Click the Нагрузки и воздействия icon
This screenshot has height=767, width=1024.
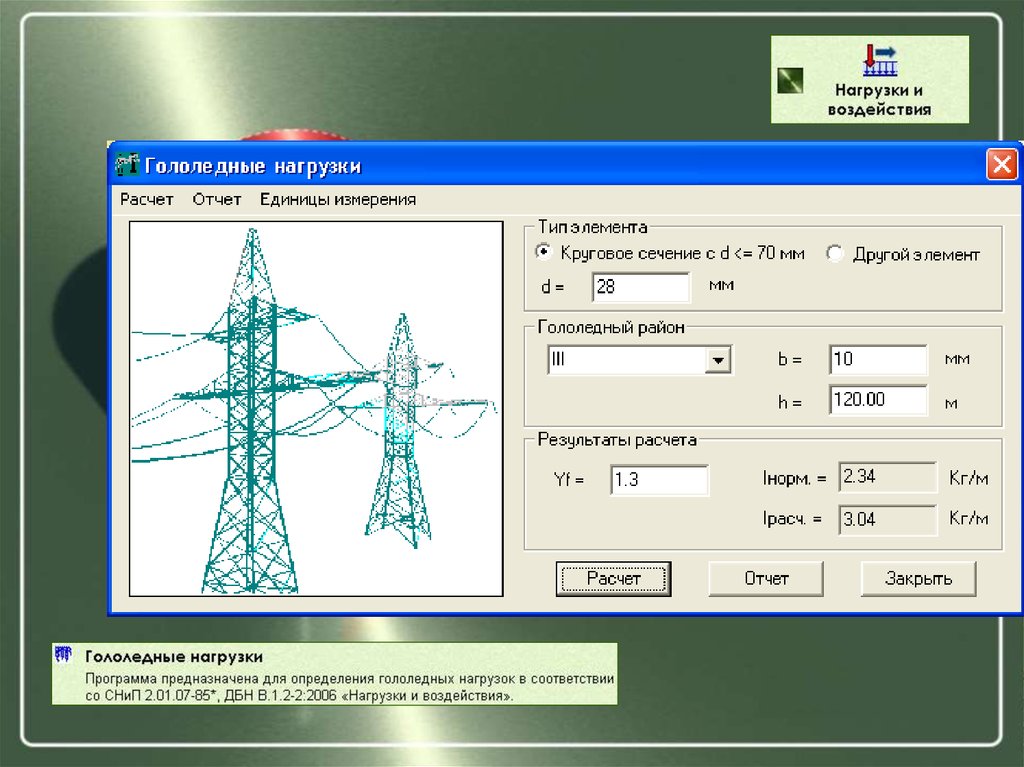coord(880,60)
